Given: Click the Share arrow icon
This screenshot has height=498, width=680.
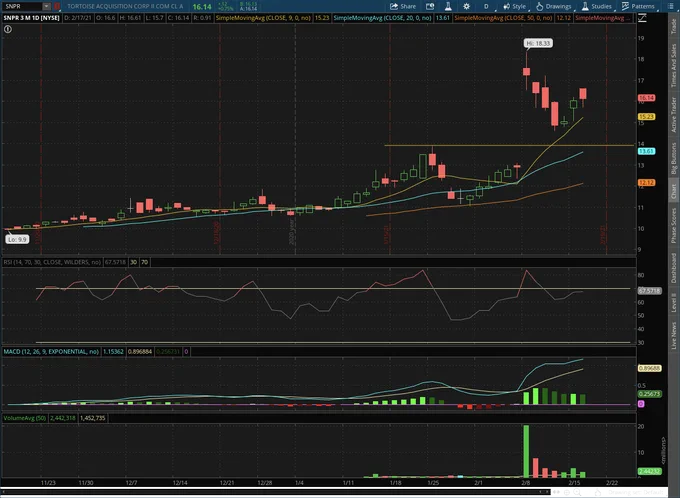Looking at the screenshot, I should pyautogui.click(x=394, y=7).
